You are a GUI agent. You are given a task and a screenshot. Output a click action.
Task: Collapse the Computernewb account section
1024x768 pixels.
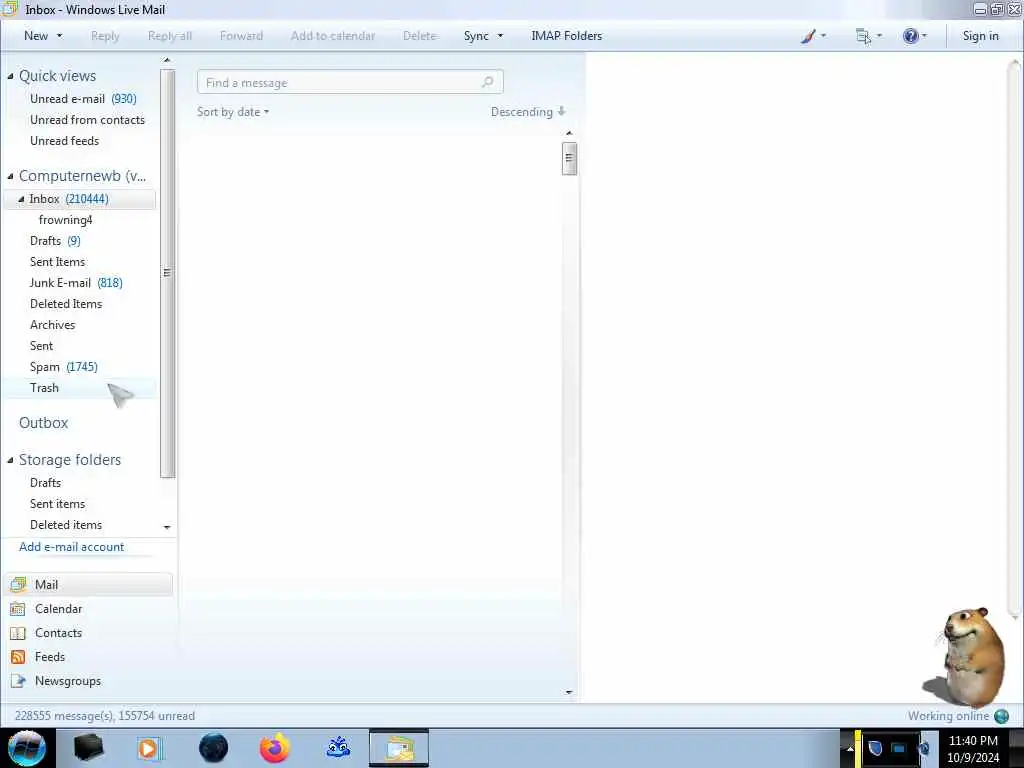coord(10,176)
